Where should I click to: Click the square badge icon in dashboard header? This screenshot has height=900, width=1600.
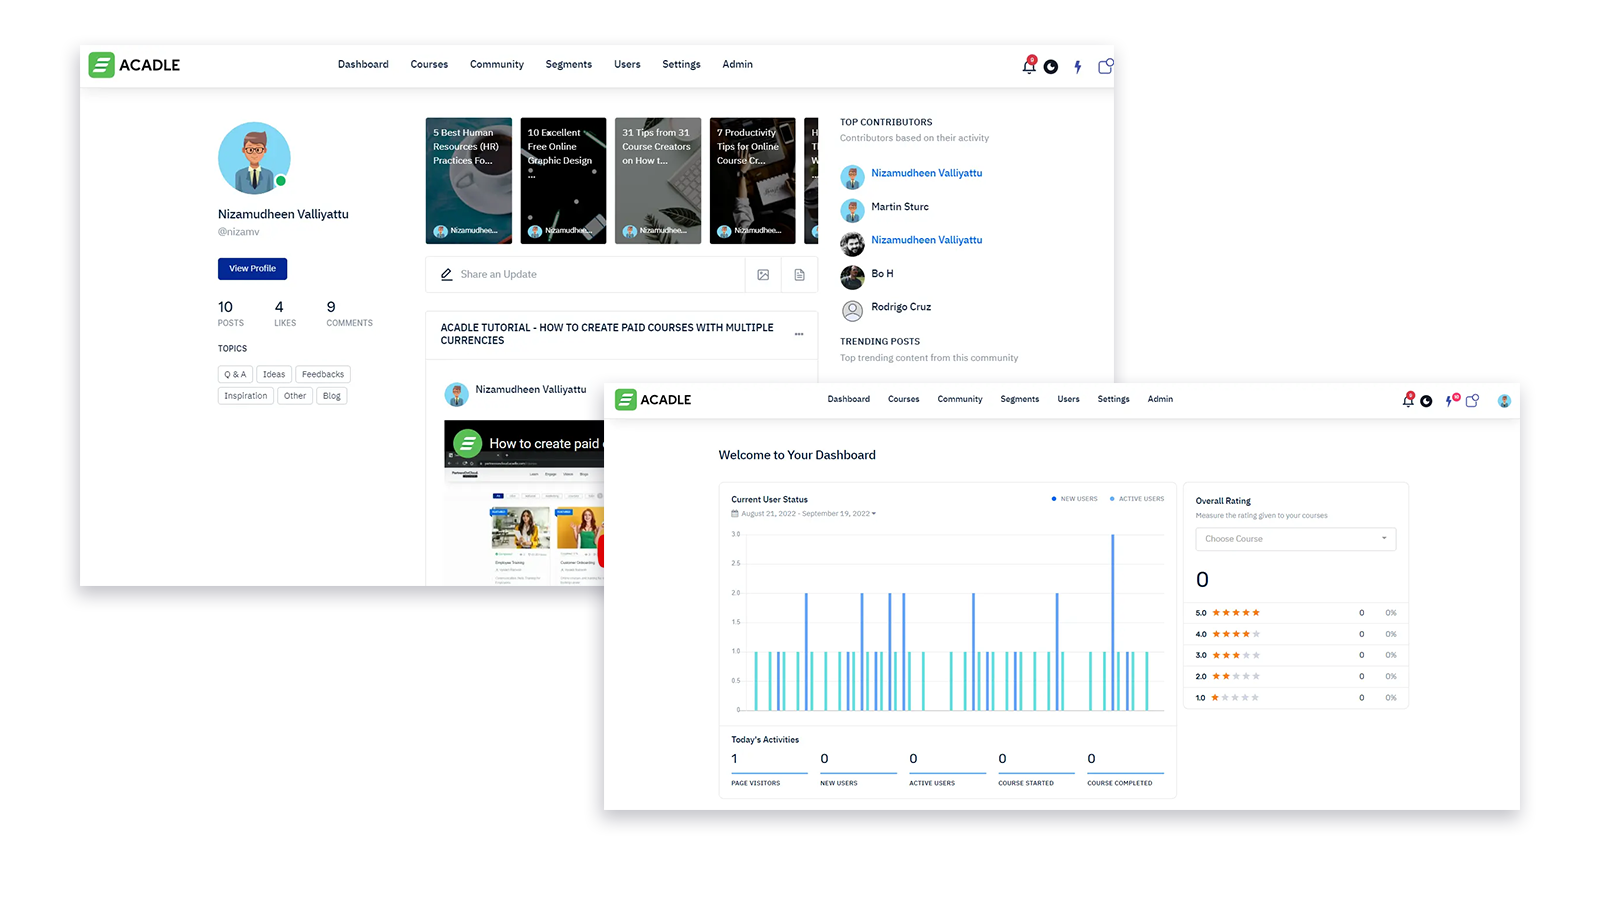click(1472, 401)
